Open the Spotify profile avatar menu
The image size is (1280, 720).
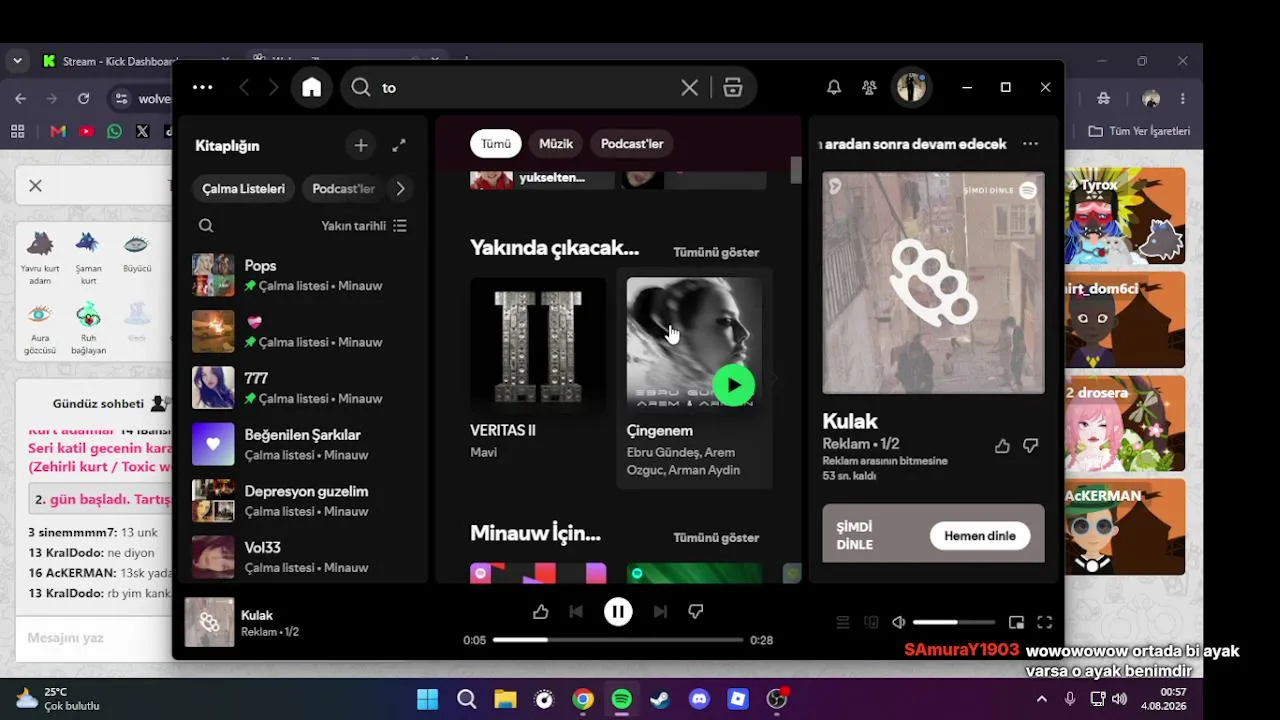[911, 87]
